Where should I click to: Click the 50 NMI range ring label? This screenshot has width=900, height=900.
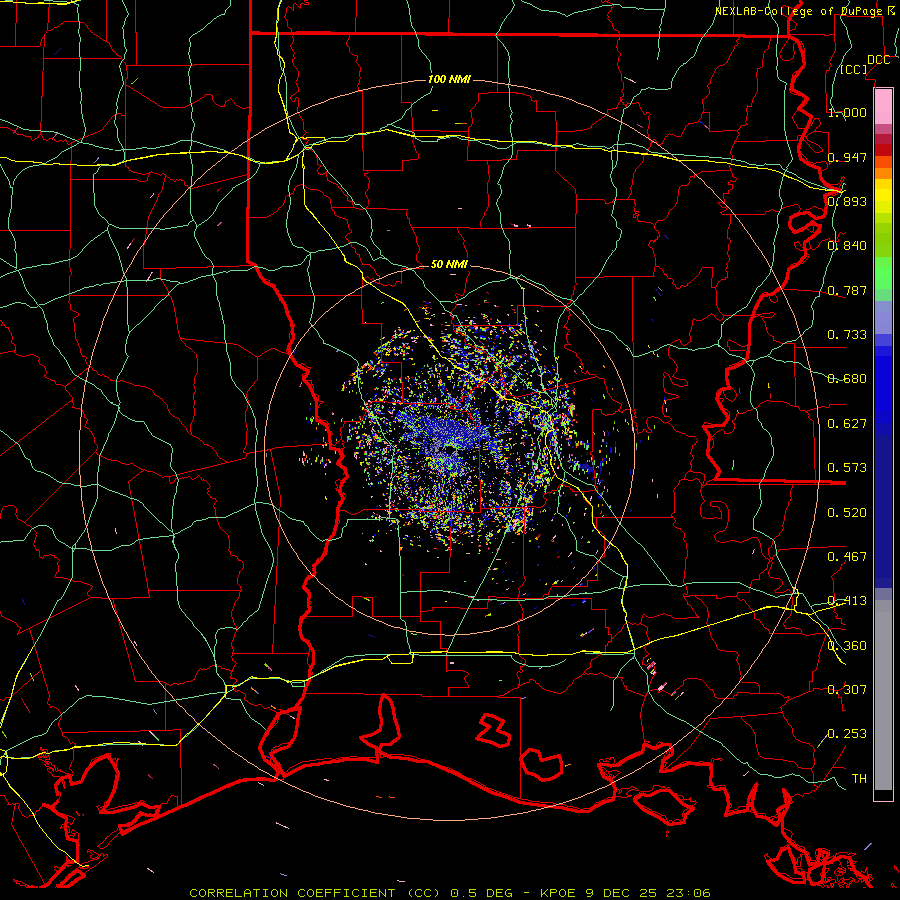click(449, 264)
